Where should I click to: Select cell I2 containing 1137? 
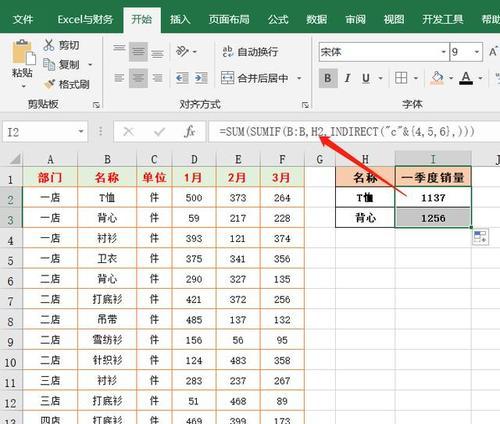click(433, 198)
